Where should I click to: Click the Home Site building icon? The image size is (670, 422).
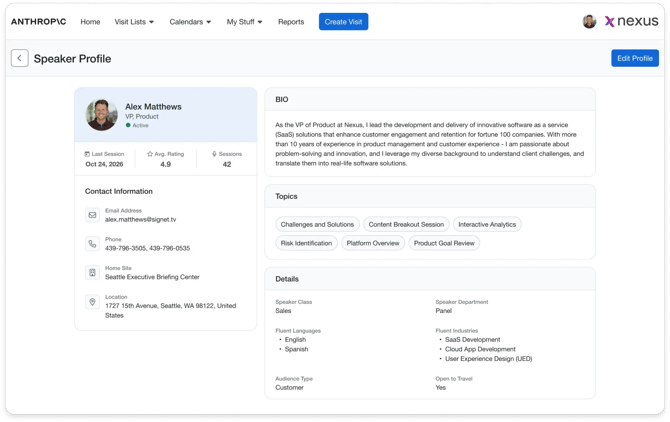coord(92,273)
